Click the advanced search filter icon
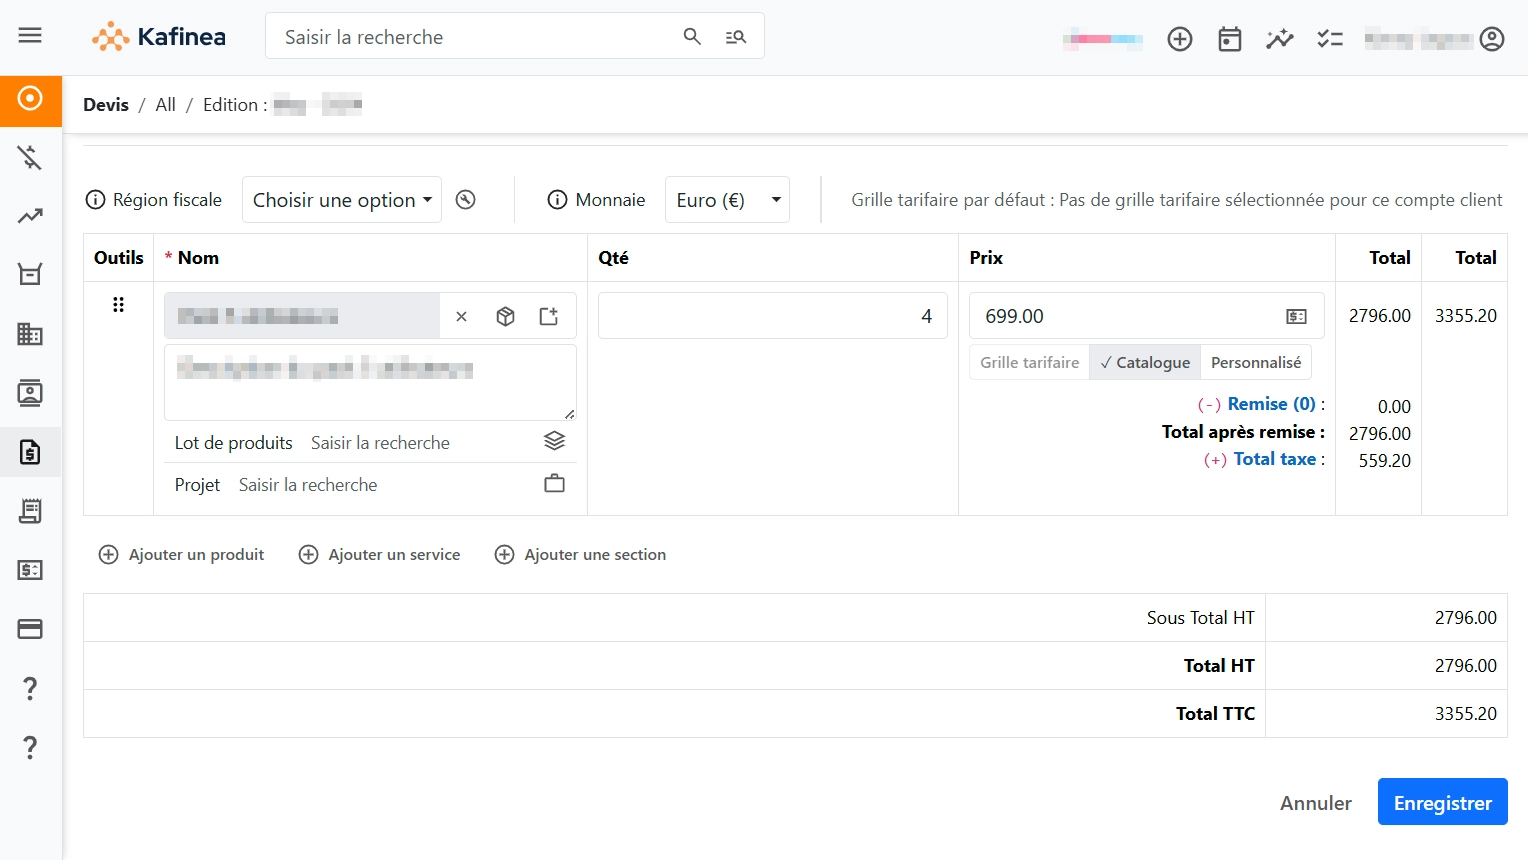Screen dimensions: 1528x860 [736, 37]
